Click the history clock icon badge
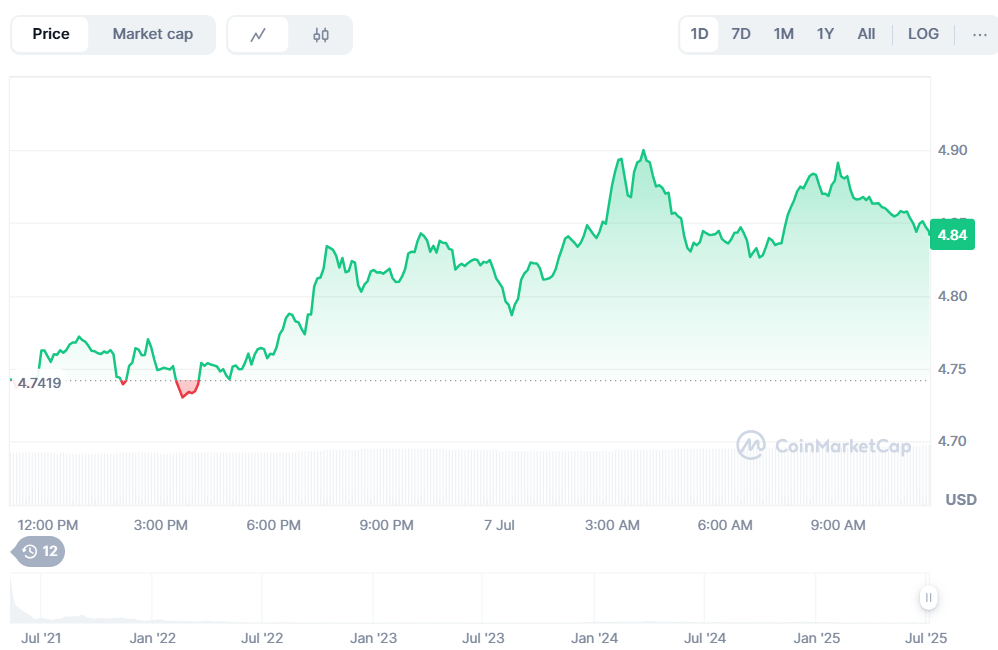 (38, 551)
